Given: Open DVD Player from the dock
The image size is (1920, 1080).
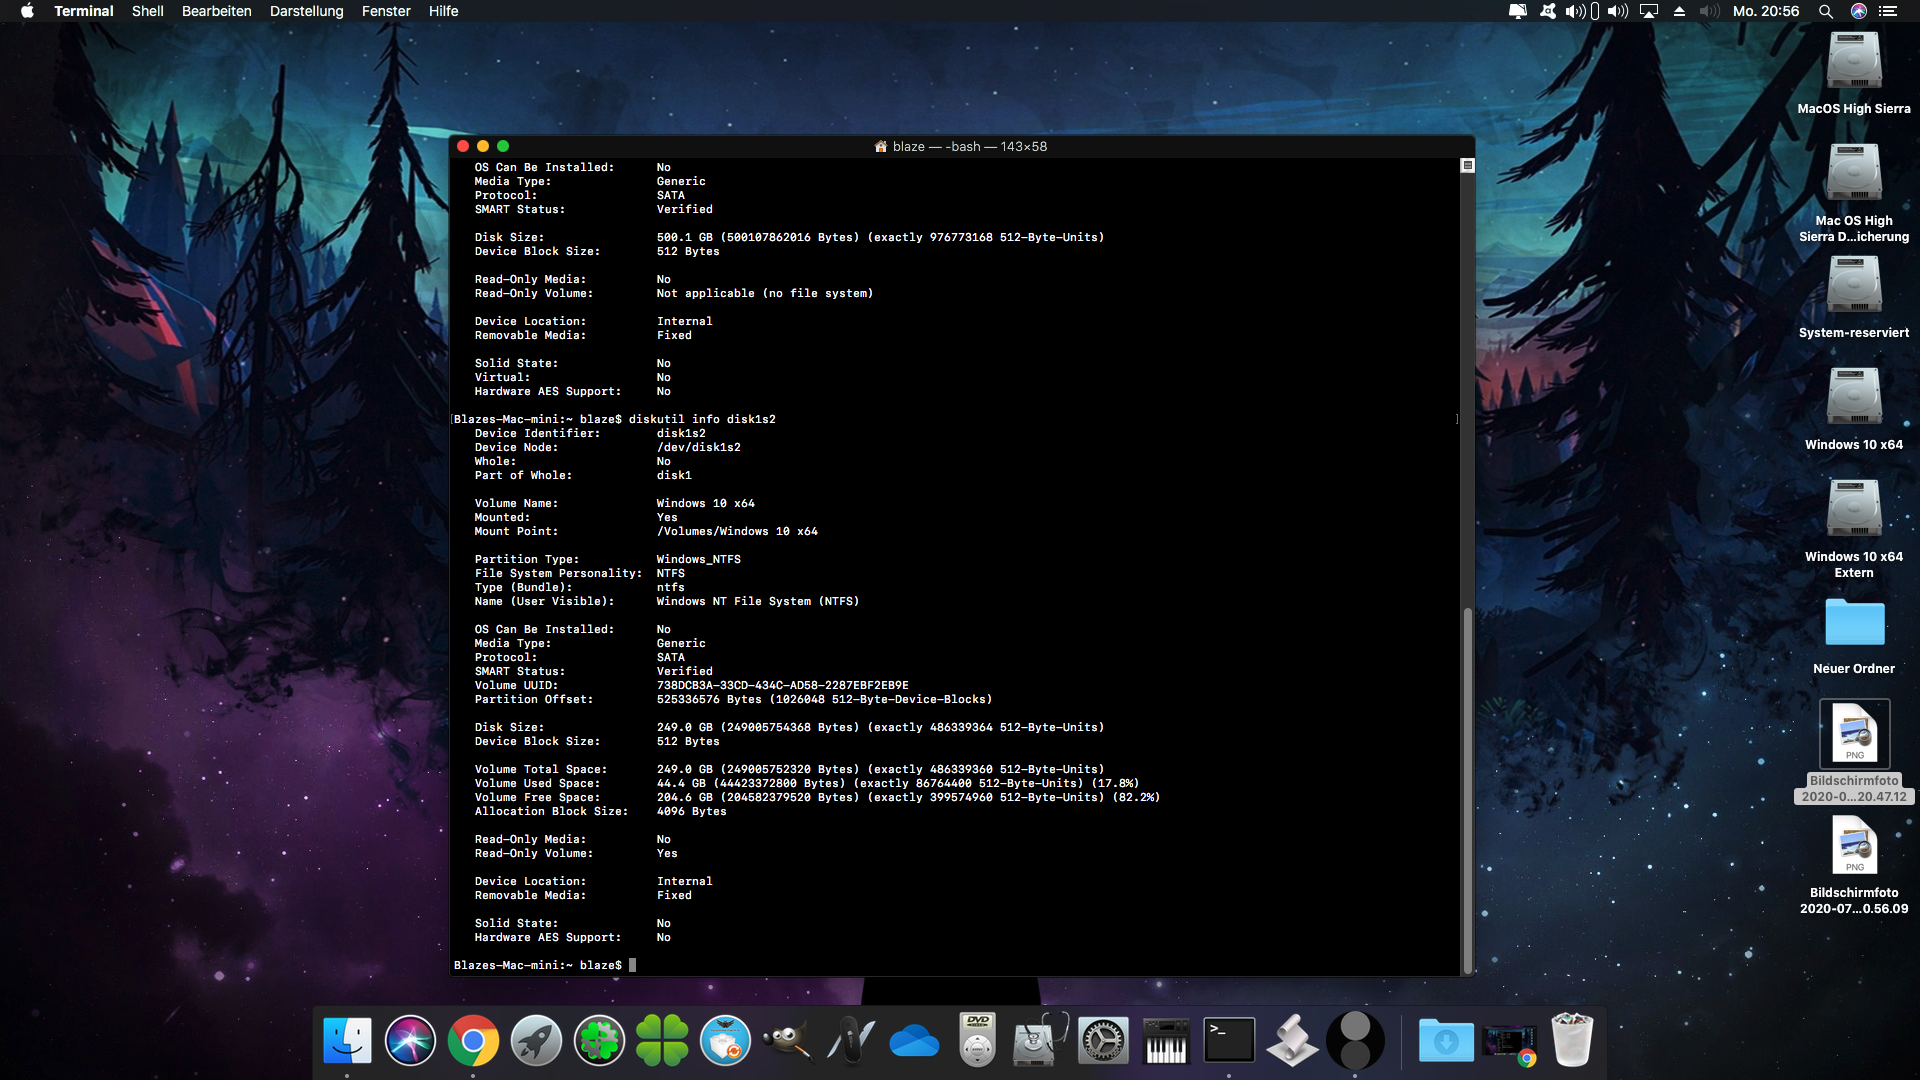Looking at the screenshot, I should point(977,1041).
